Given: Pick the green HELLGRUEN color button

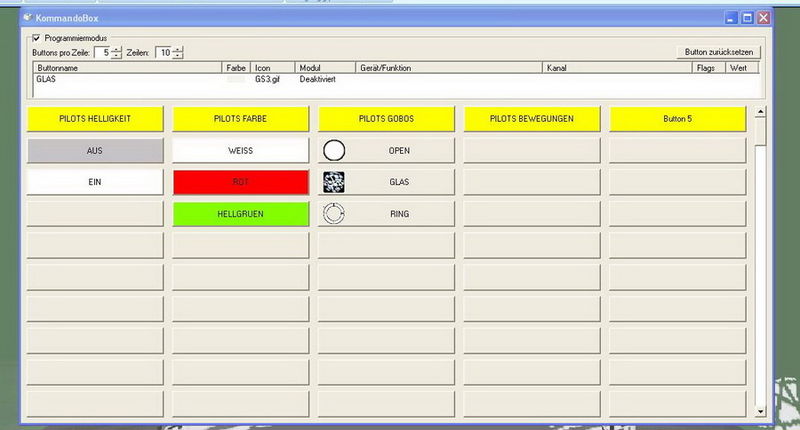Looking at the screenshot, I should (241, 214).
